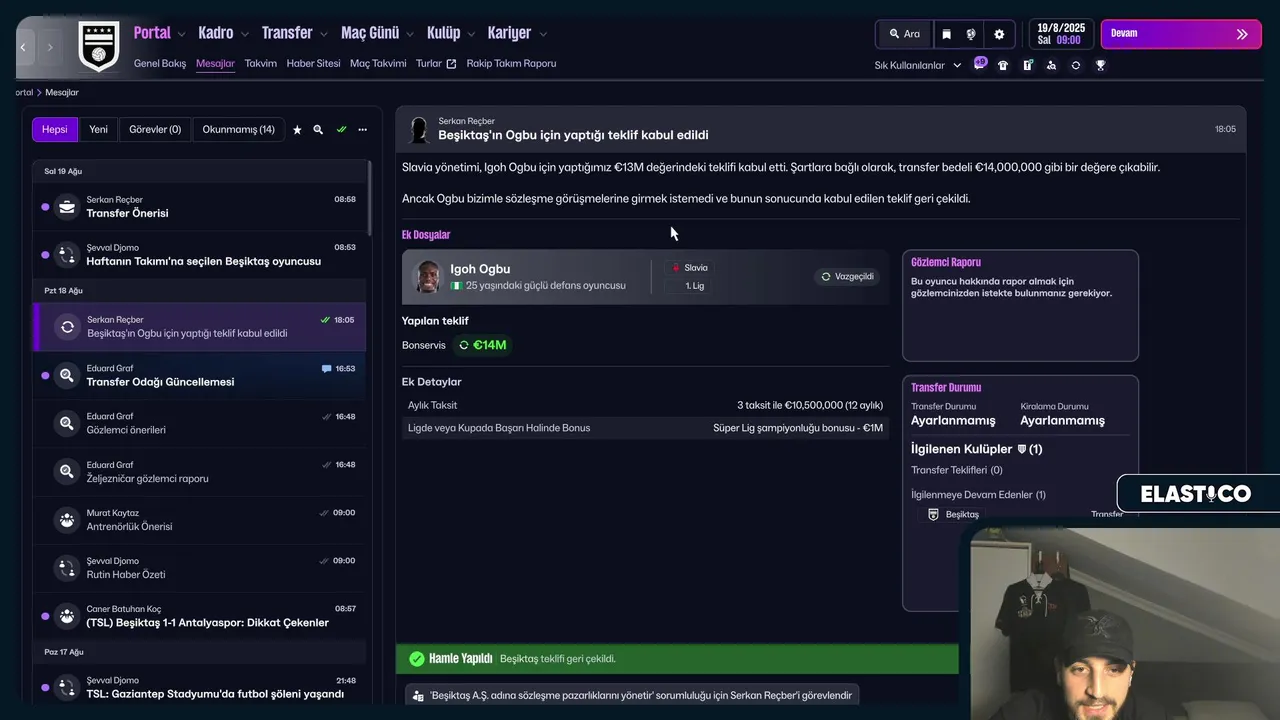The image size is (1280, 720).
Task: Open the Transfer Önerisi message
Action: pos(199,207)
